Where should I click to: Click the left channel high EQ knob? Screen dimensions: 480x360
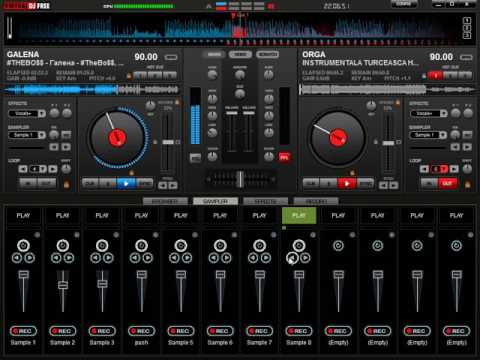[213, 99]
